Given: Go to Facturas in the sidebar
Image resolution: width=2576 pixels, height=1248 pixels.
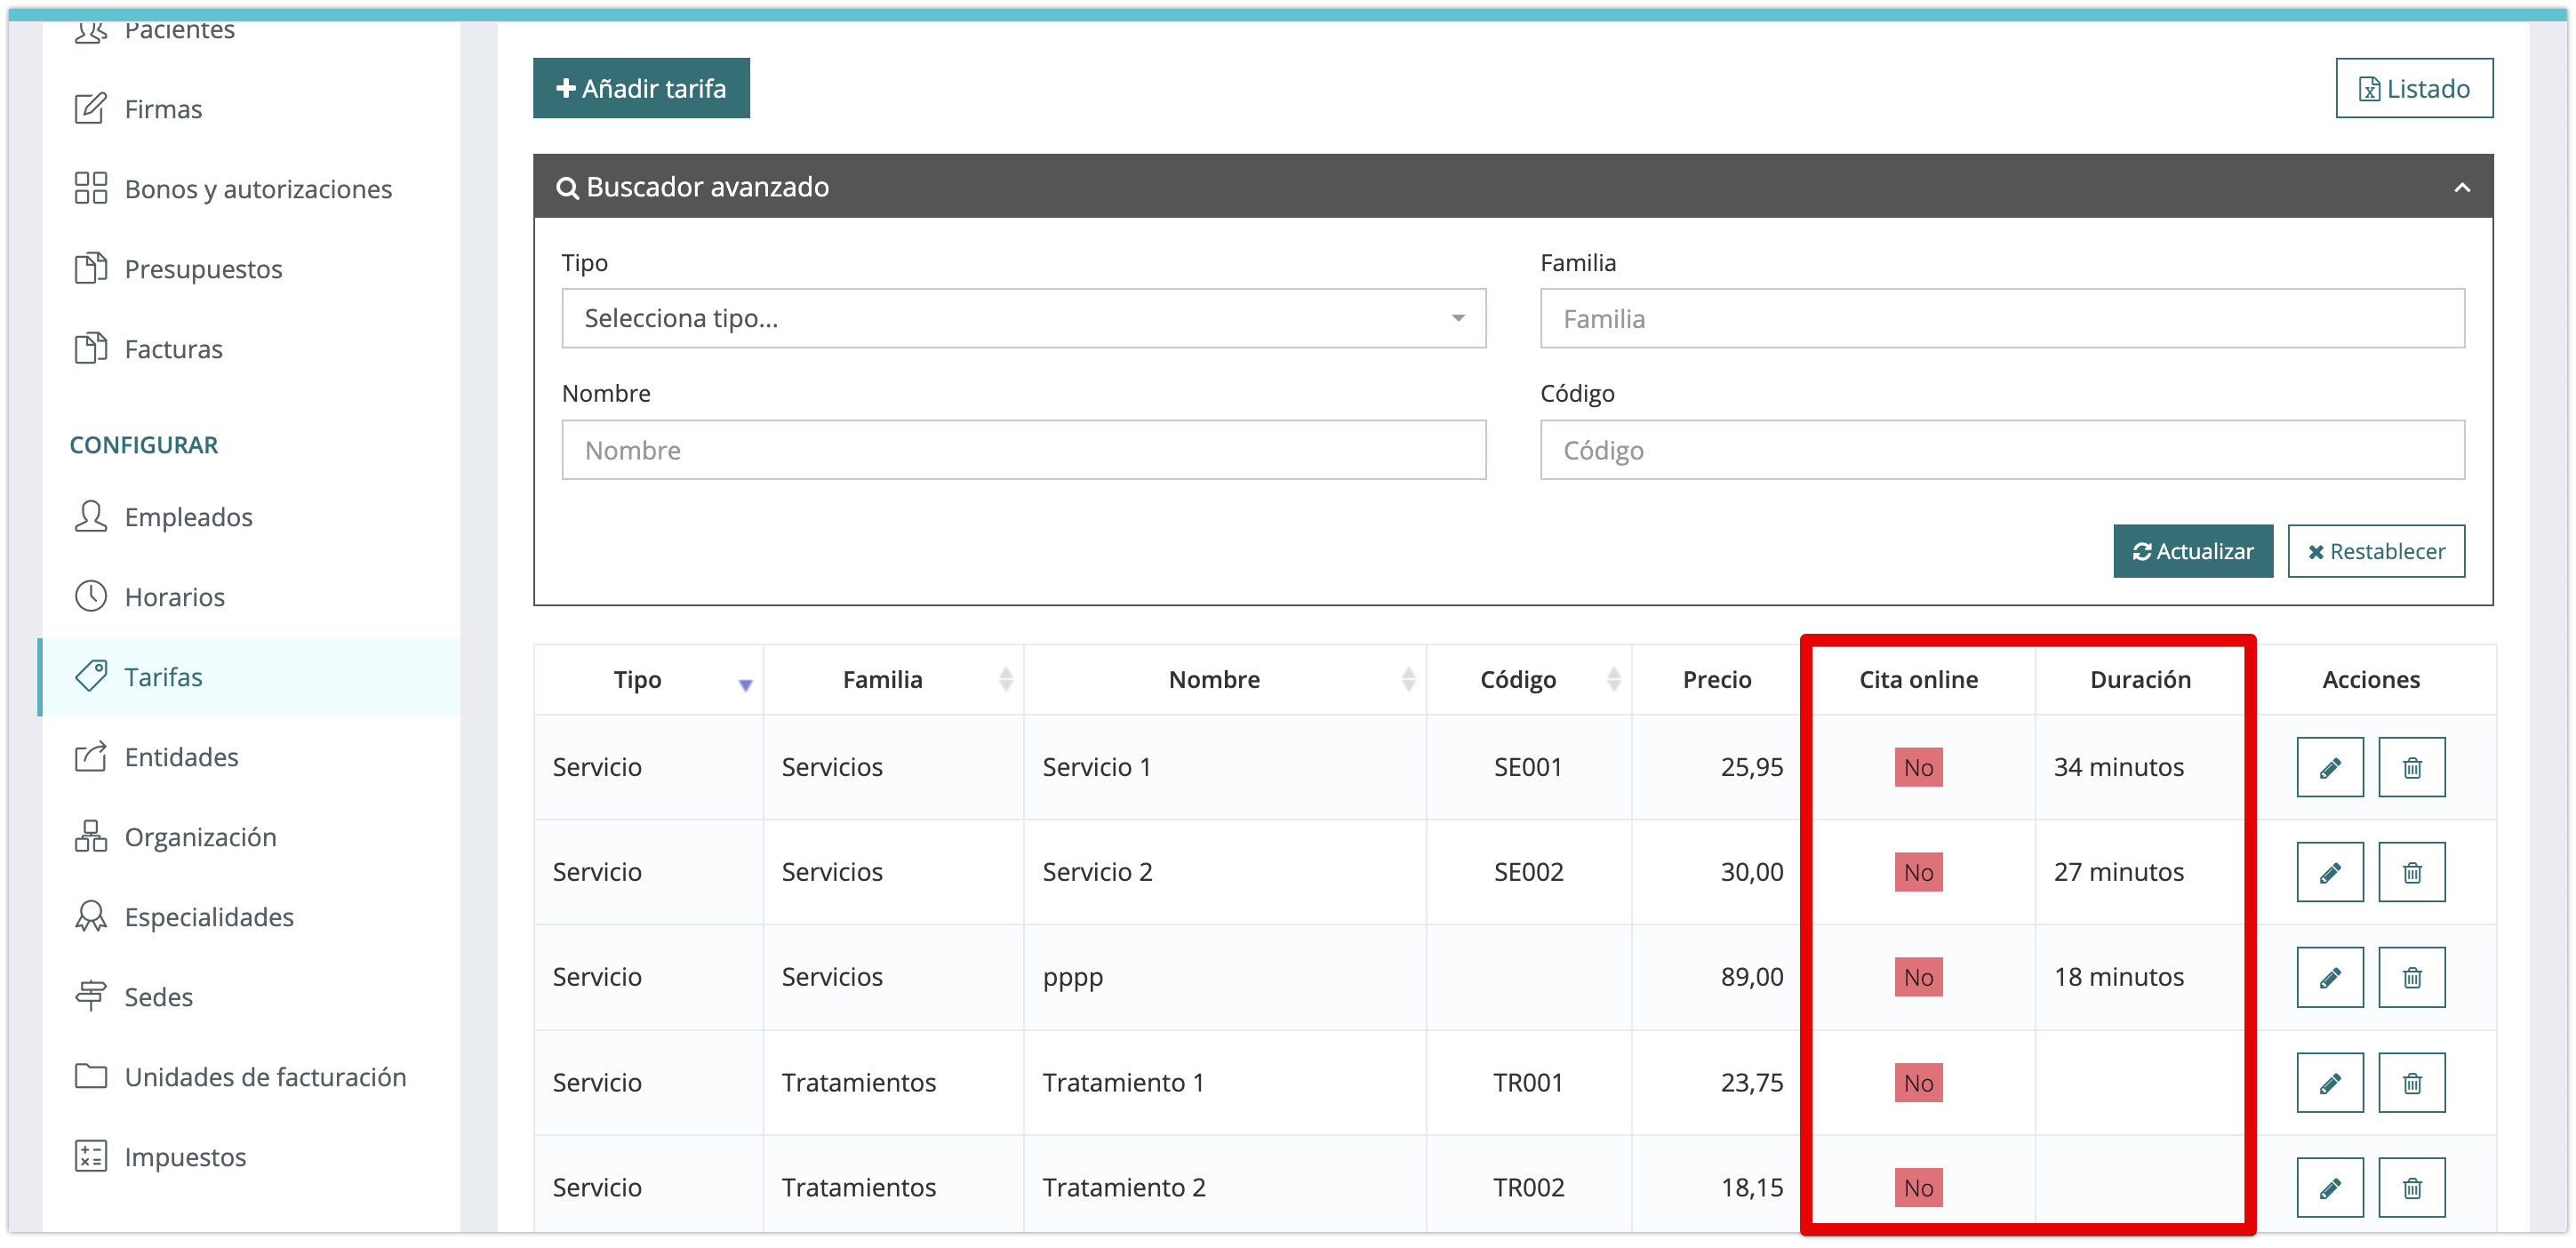Looking at the screenshot, I should [173, 349].
